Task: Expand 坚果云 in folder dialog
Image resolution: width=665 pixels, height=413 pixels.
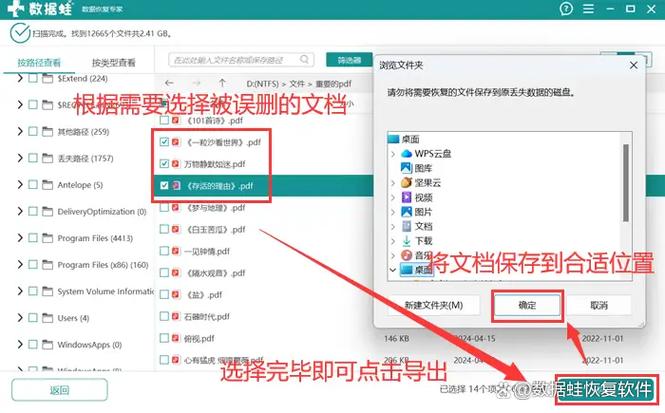Action: tap(393, 183)
